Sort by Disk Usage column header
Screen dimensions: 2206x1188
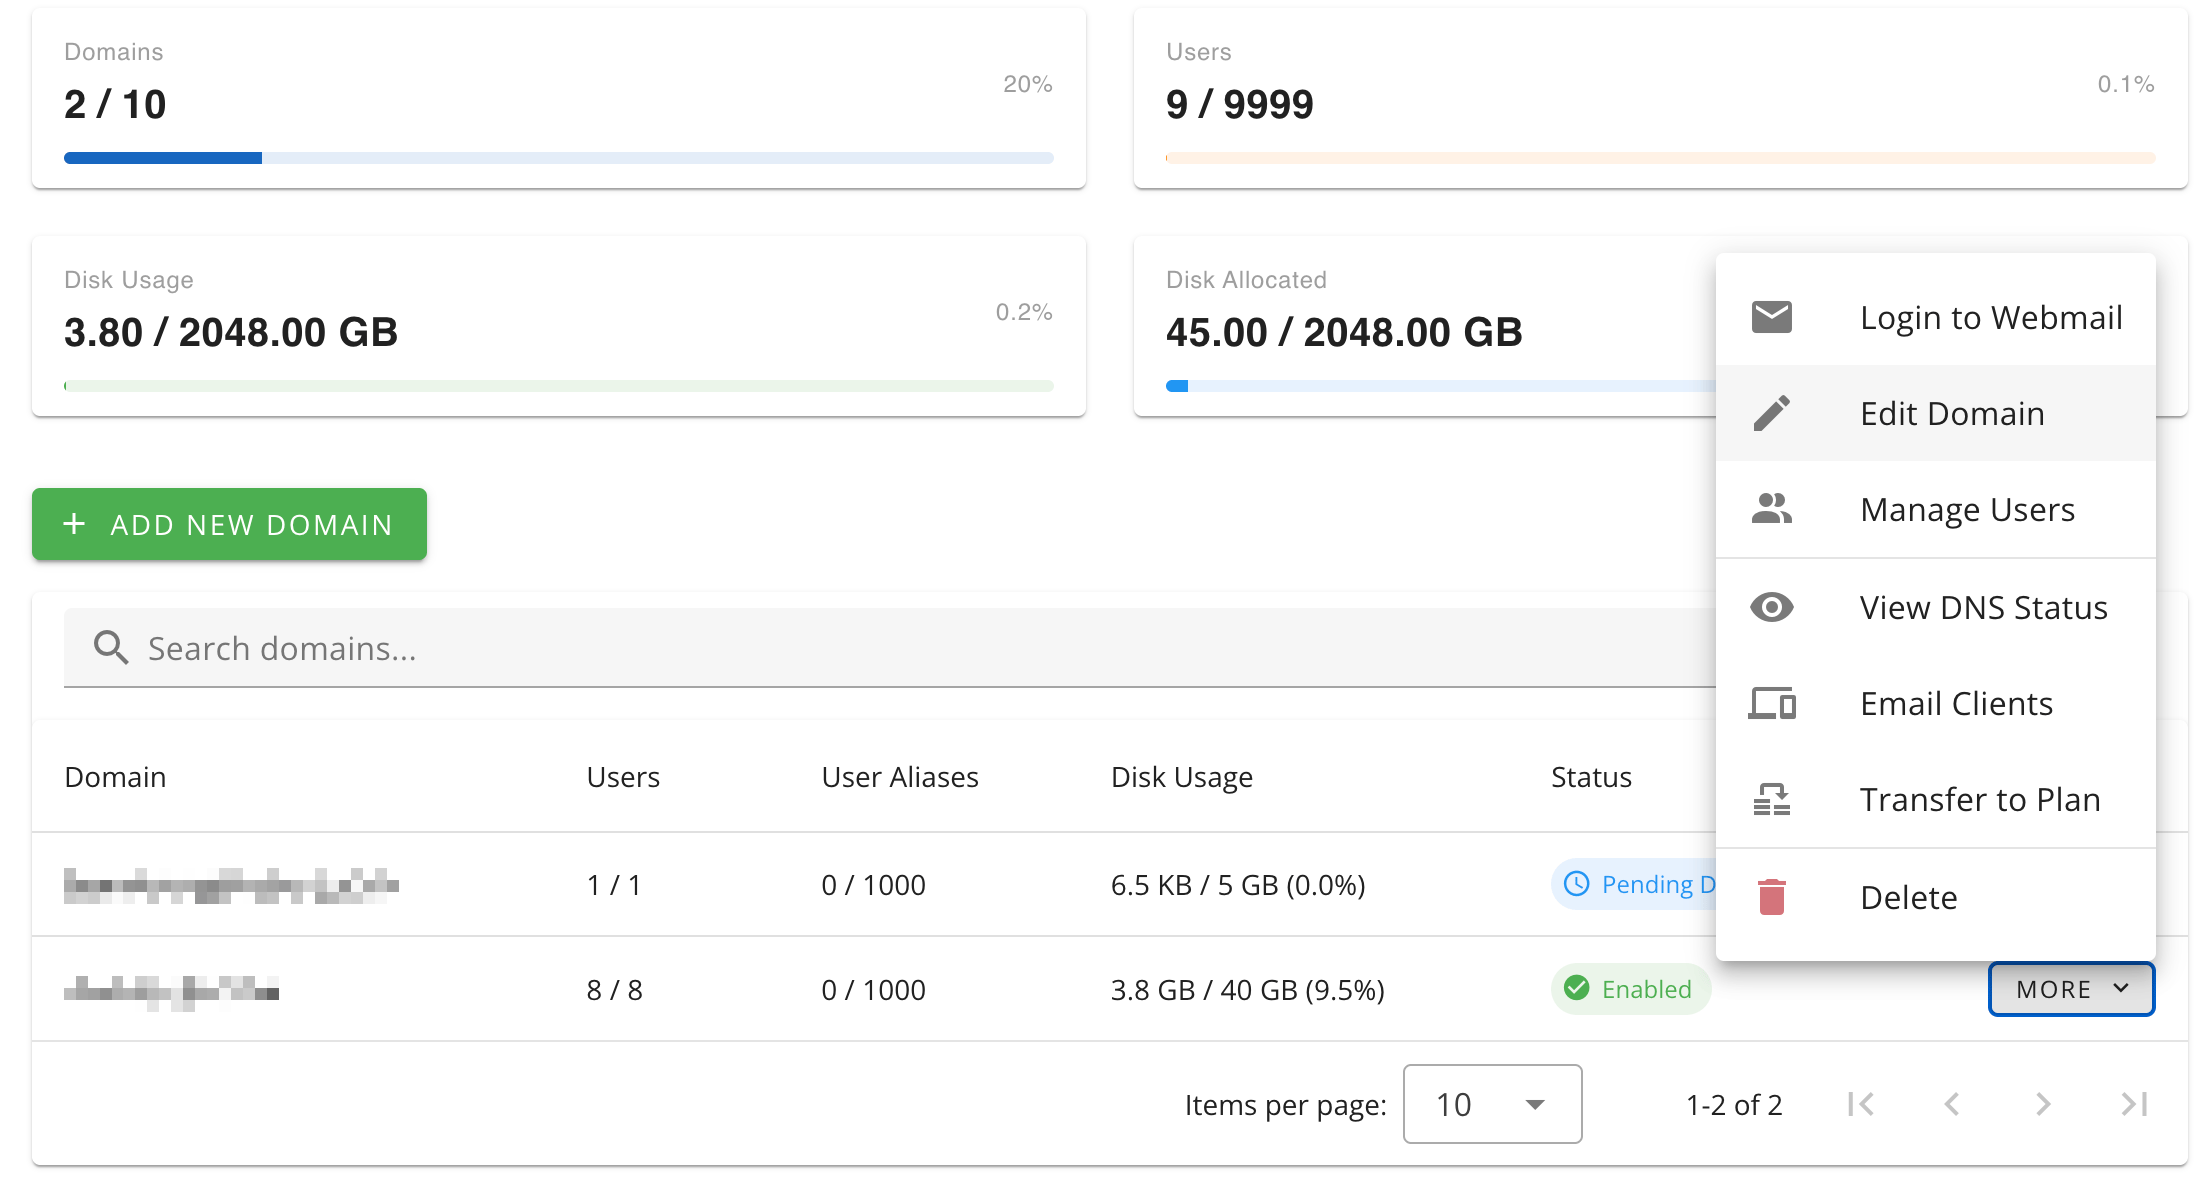pos(1182,777)
